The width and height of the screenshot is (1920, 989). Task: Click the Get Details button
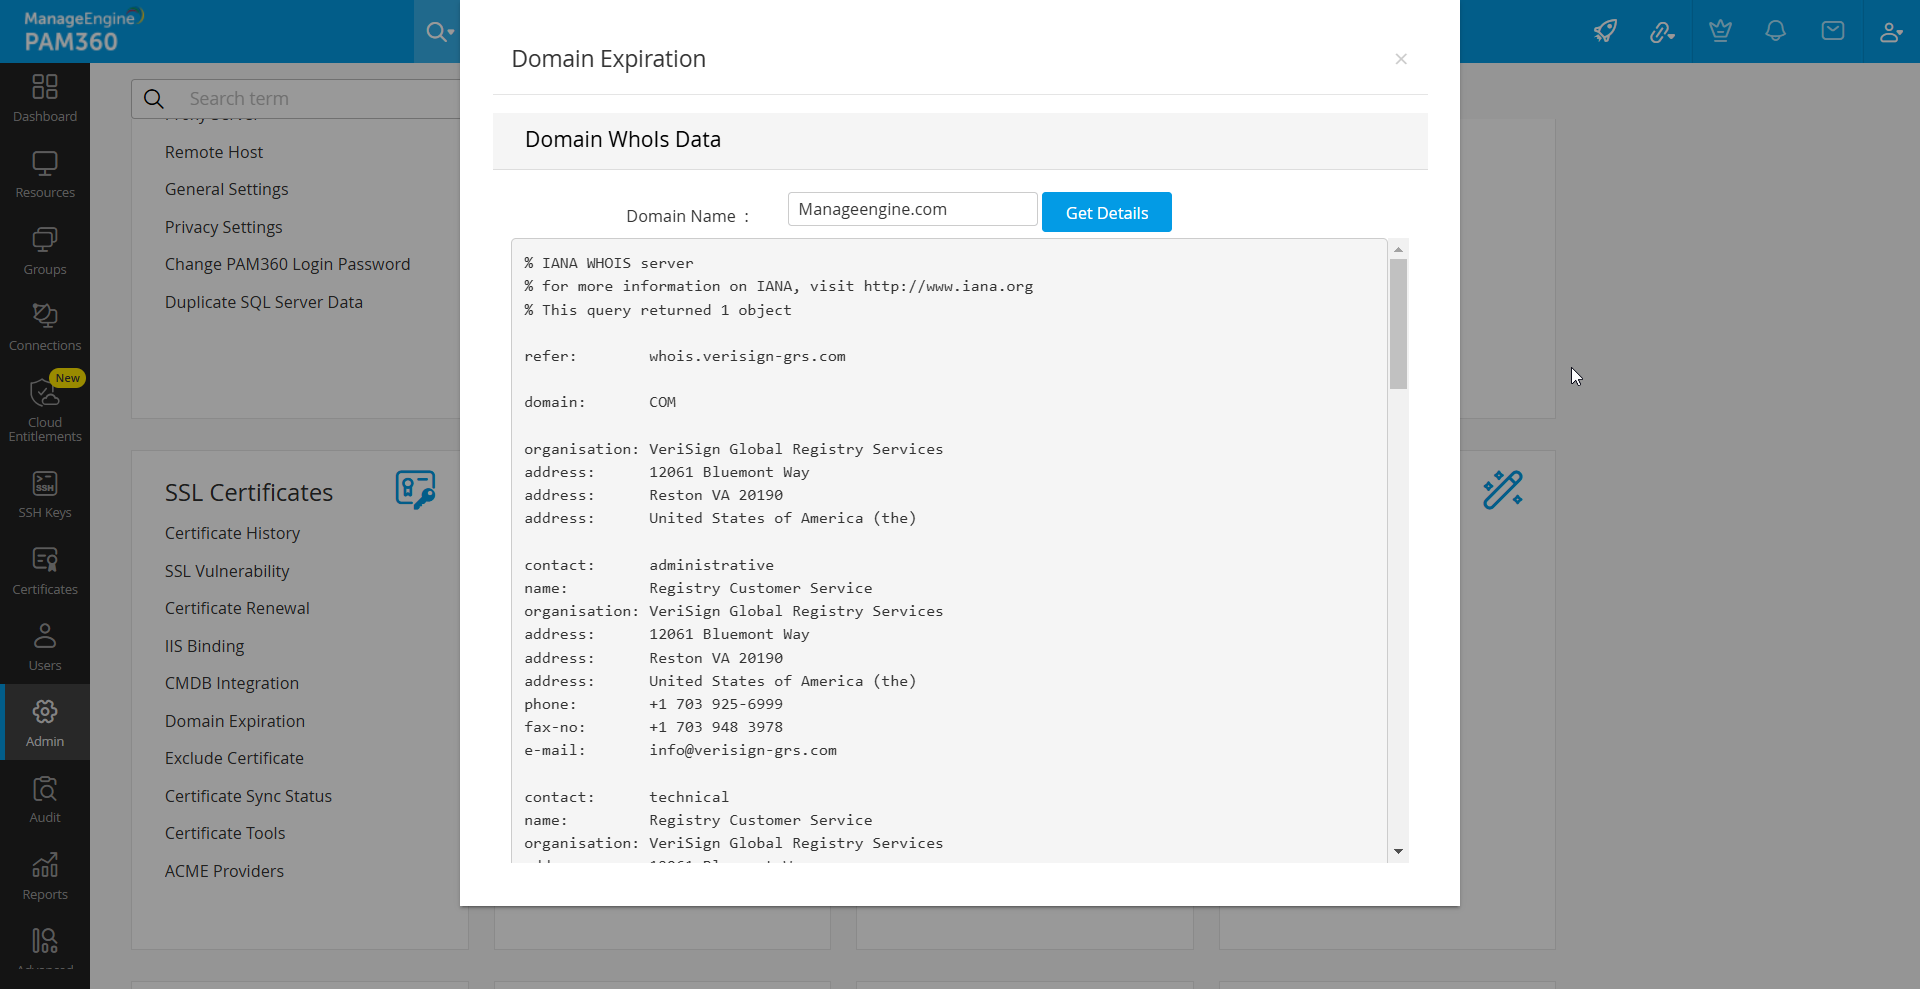click(1106, 212)
